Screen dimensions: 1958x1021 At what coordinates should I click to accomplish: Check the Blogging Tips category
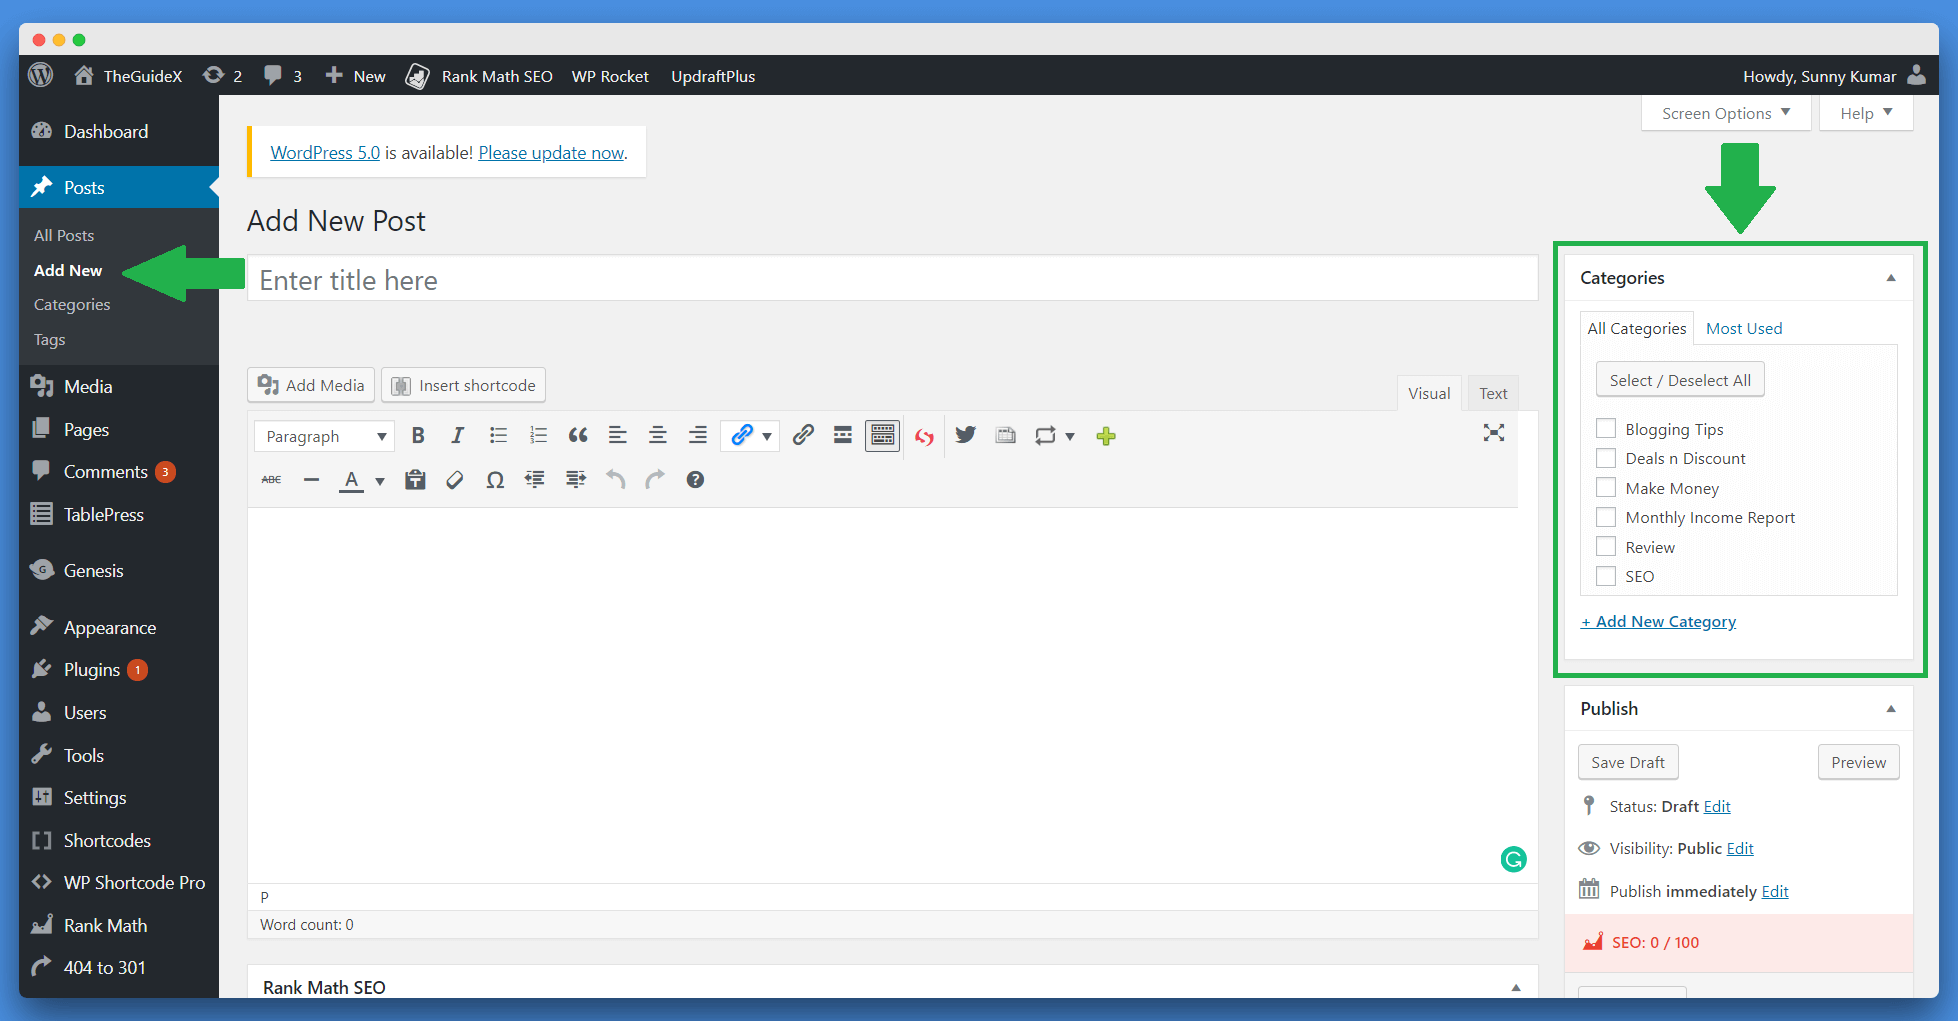click(1606, 429)
